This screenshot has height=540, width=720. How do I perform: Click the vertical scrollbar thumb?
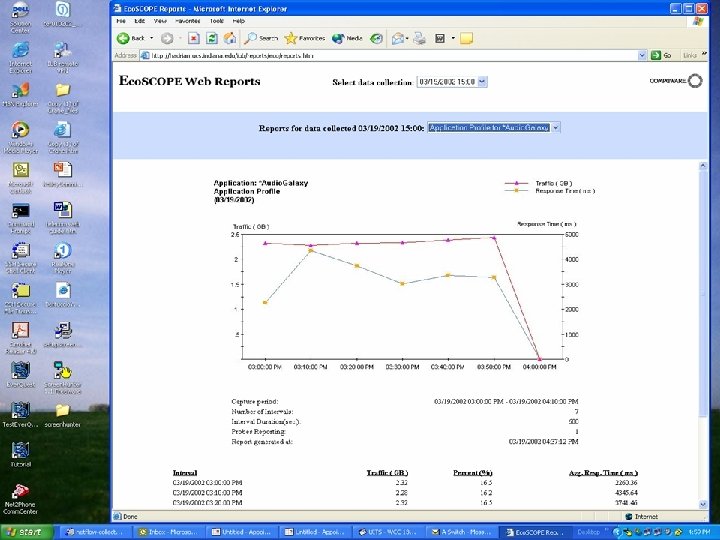point(703,294)
